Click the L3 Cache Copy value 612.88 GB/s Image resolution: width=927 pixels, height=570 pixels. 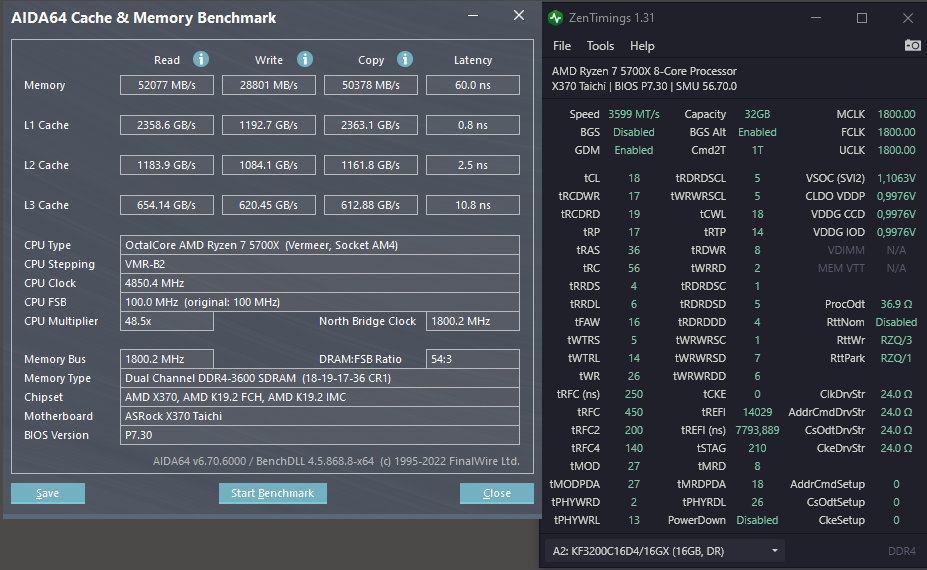coord(371,205)
